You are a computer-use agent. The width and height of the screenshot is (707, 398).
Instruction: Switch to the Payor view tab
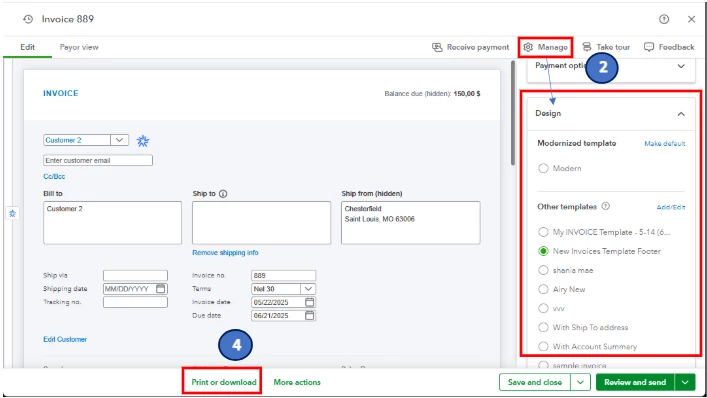[79, 47]
